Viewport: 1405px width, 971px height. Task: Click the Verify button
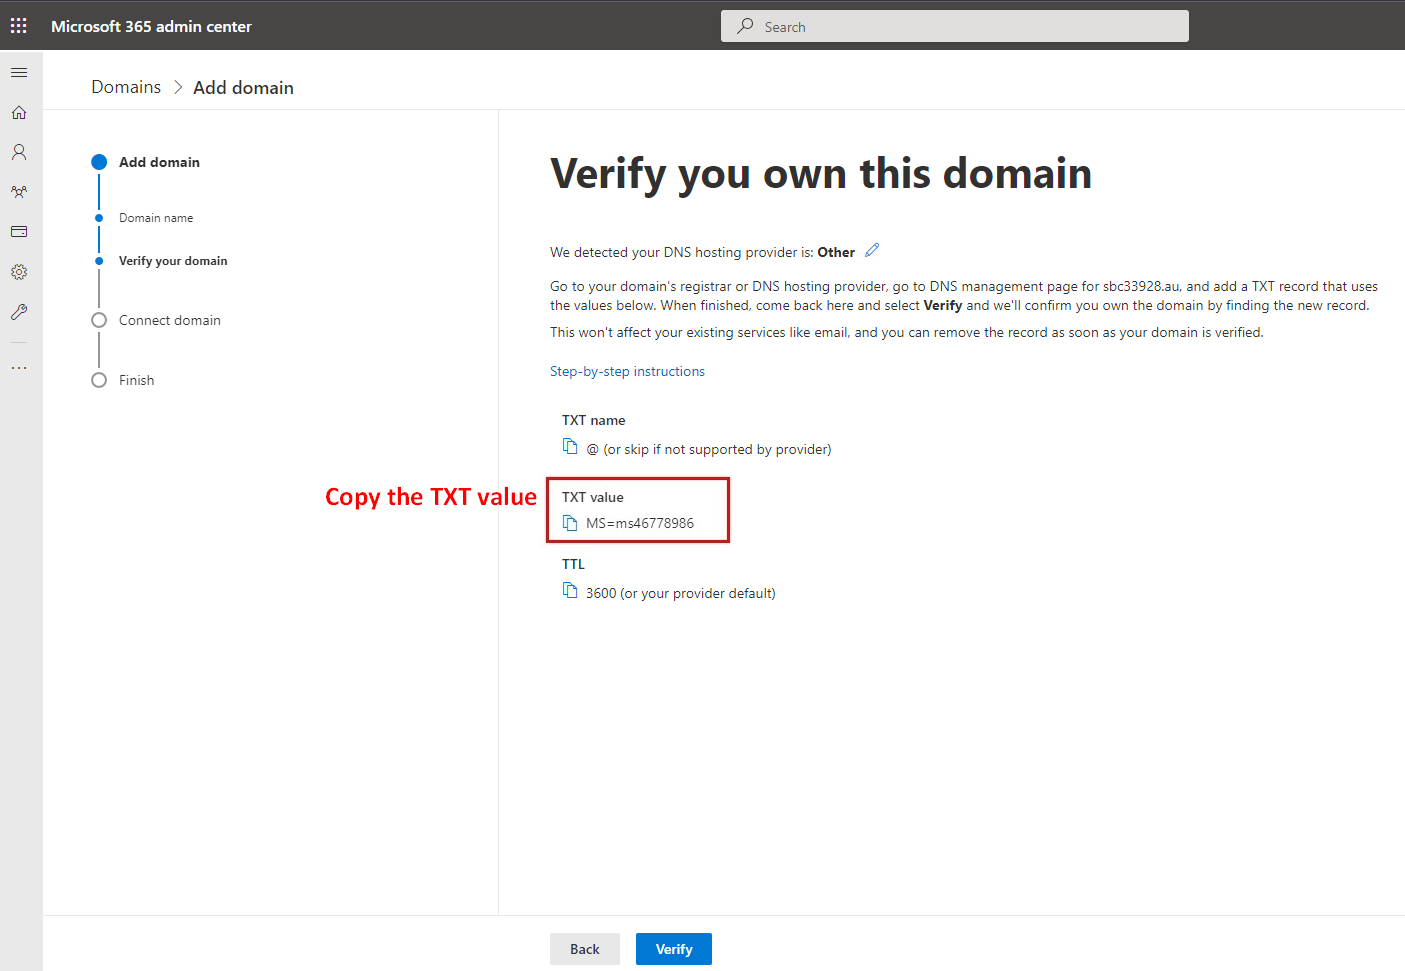pyautogui.click(x=674, y=949)
